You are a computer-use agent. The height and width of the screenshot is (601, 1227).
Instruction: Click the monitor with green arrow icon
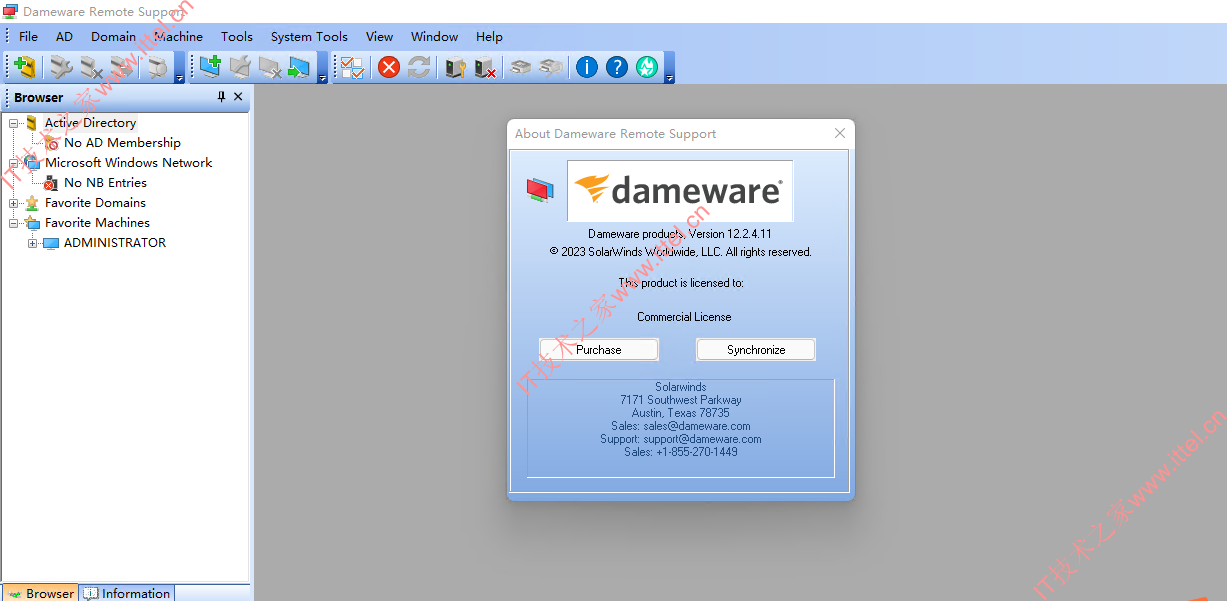point(299,67)
